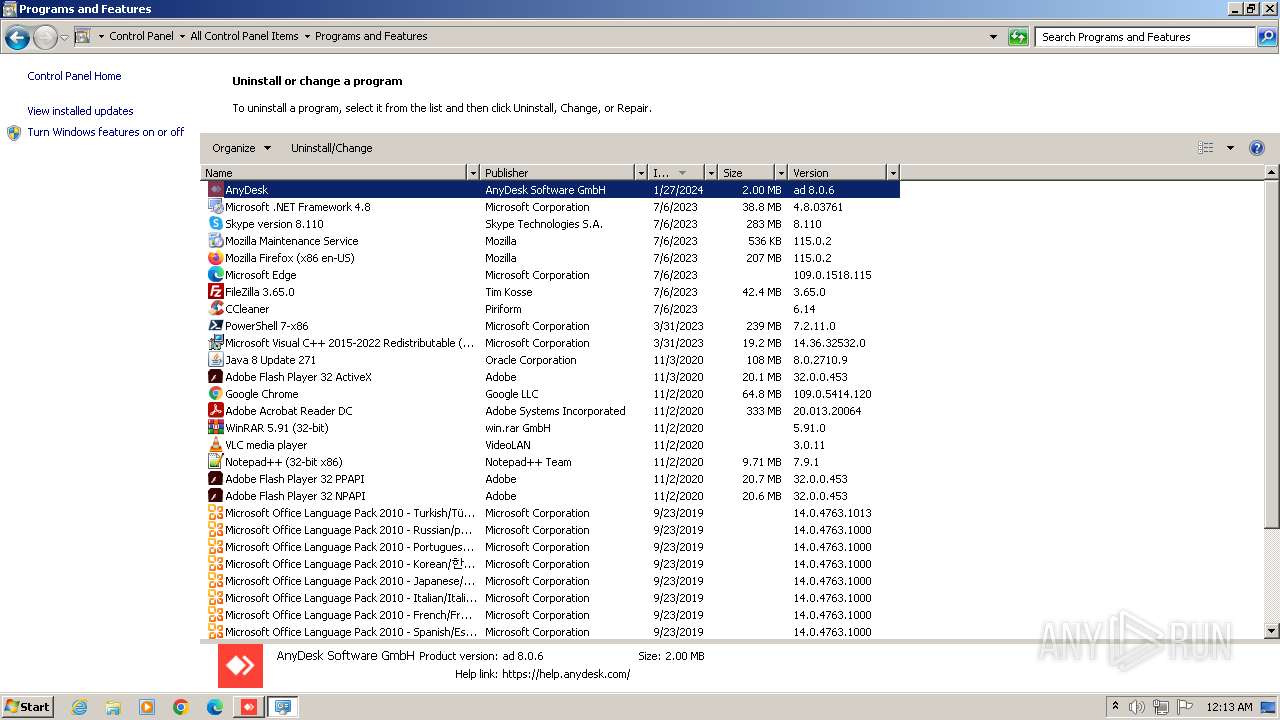Click the VLC media player icon
Viewport: 1280px width, 720px height.
[215, 444]
